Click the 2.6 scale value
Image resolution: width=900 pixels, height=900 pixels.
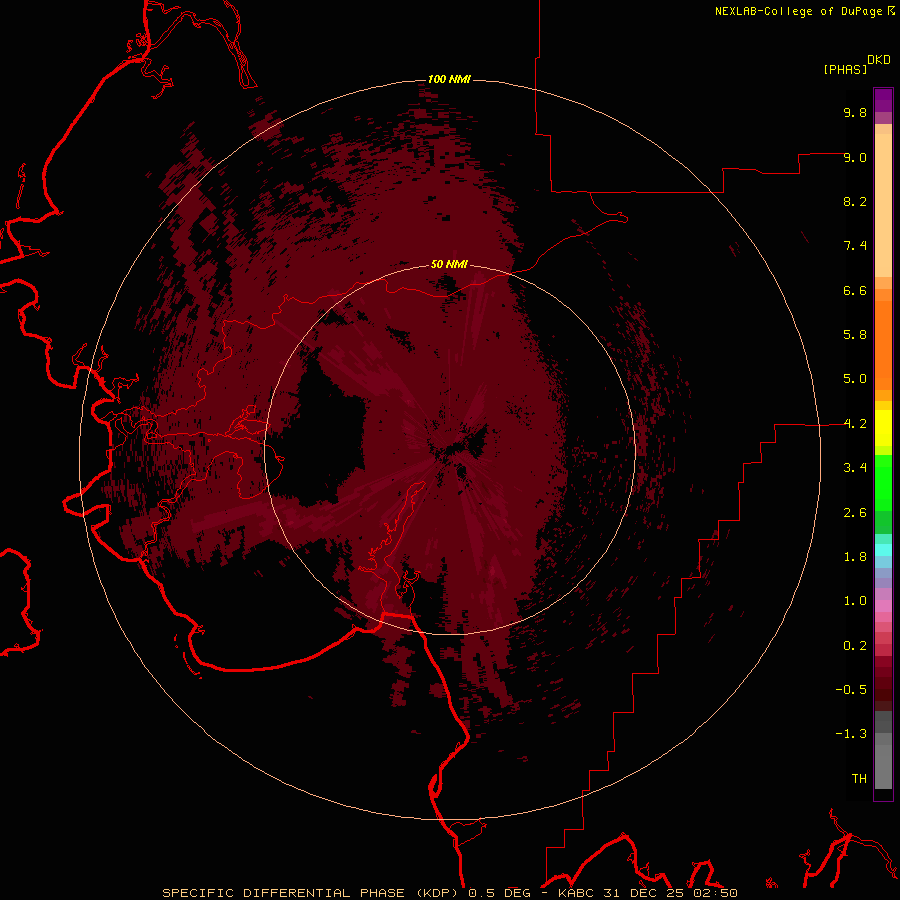click(855, 513)
